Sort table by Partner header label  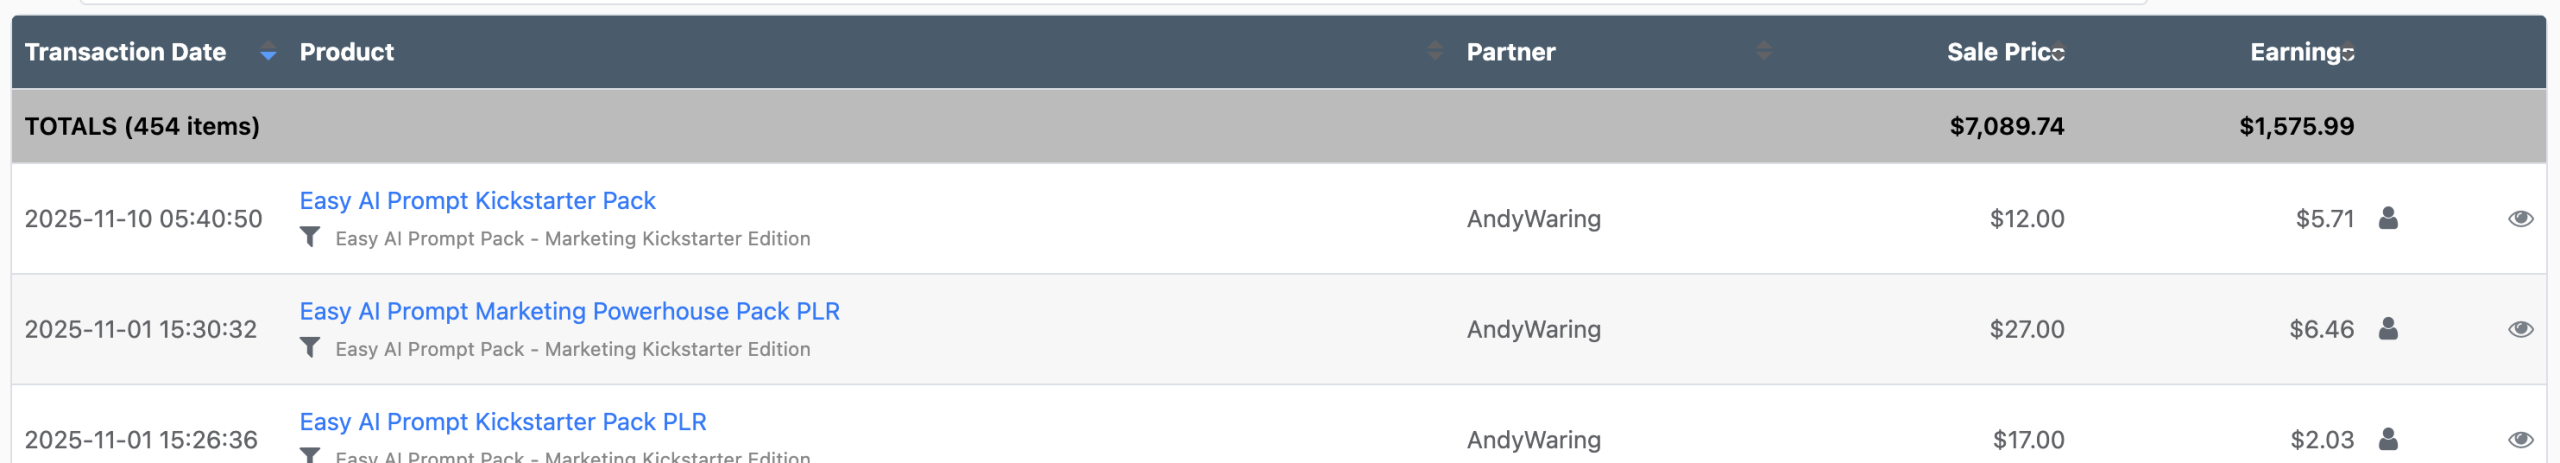click(1510, 52)
